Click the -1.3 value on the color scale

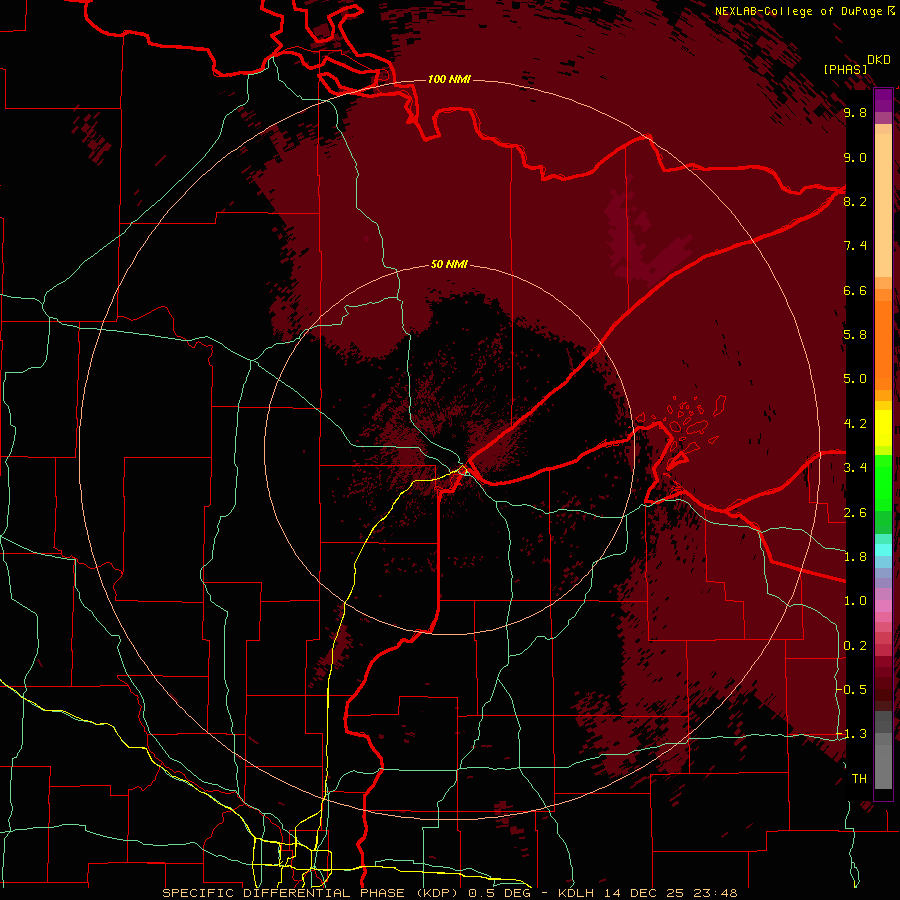pos(852,734)
